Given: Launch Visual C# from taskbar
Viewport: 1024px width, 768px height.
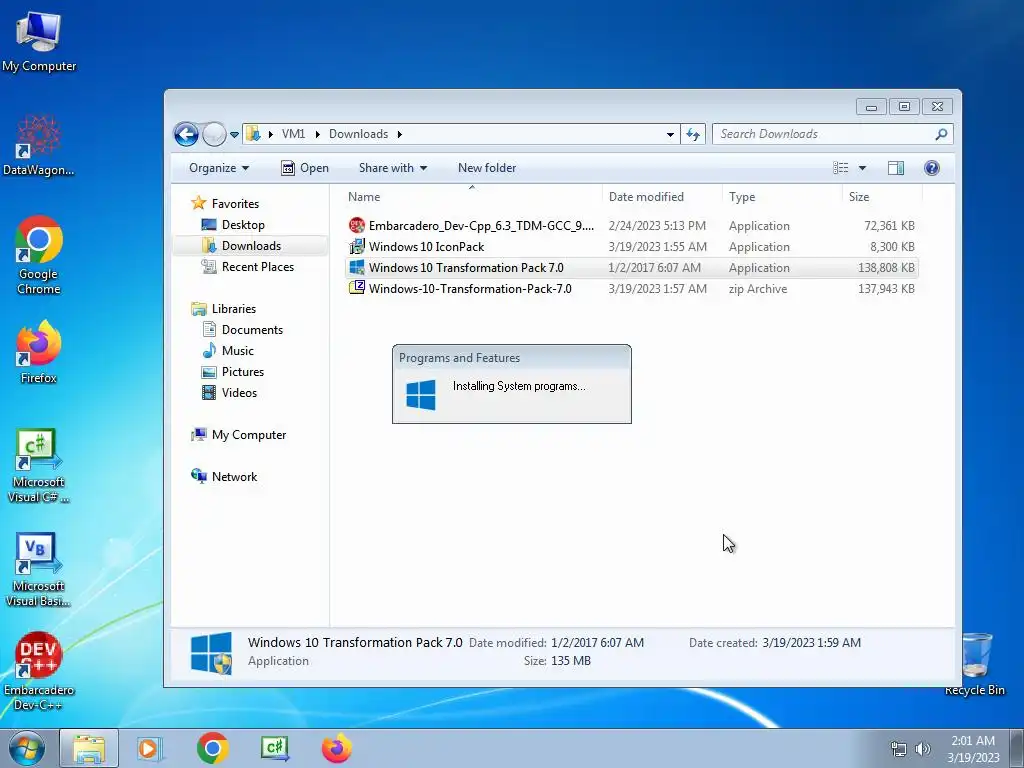Looking at the screenshot, I should pyautogui.click(x=275, y=748).
